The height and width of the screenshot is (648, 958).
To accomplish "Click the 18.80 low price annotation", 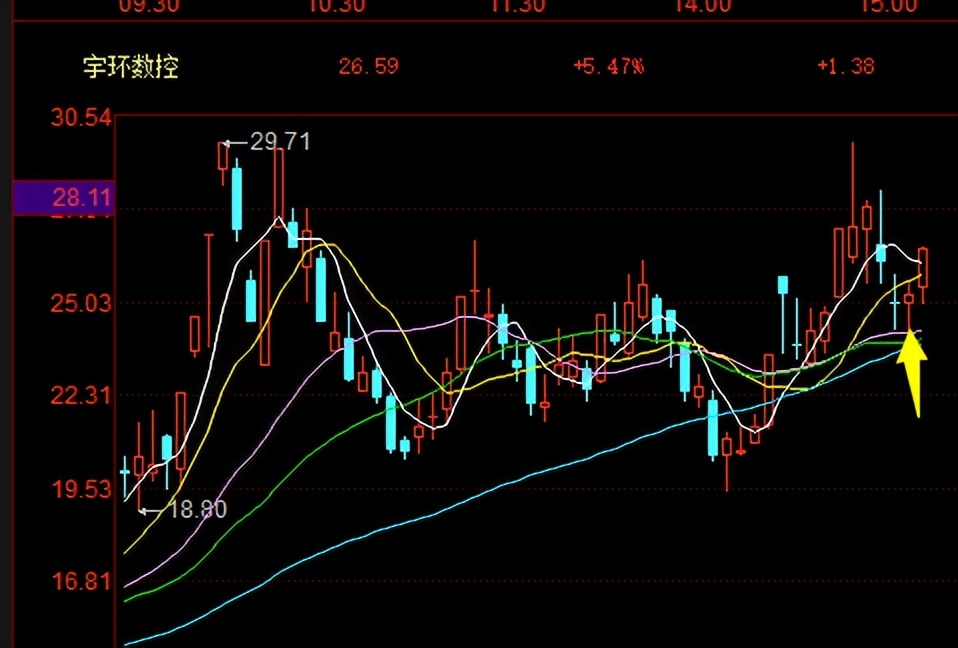I will [197, 509].
